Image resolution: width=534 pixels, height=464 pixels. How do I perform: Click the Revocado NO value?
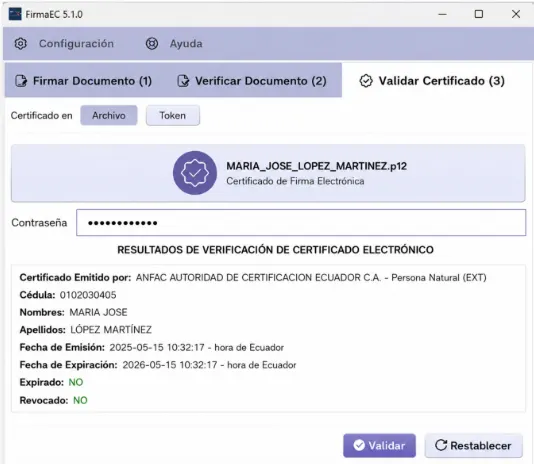pyautogui.click(x=80, y=400)
